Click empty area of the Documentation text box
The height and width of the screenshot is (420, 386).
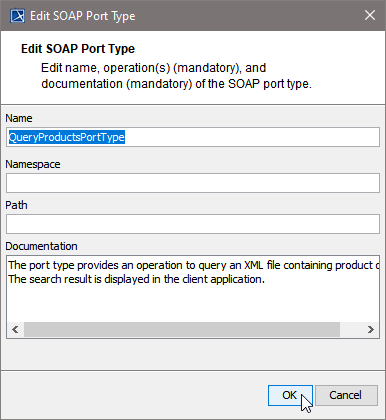(x=193, y=303)
